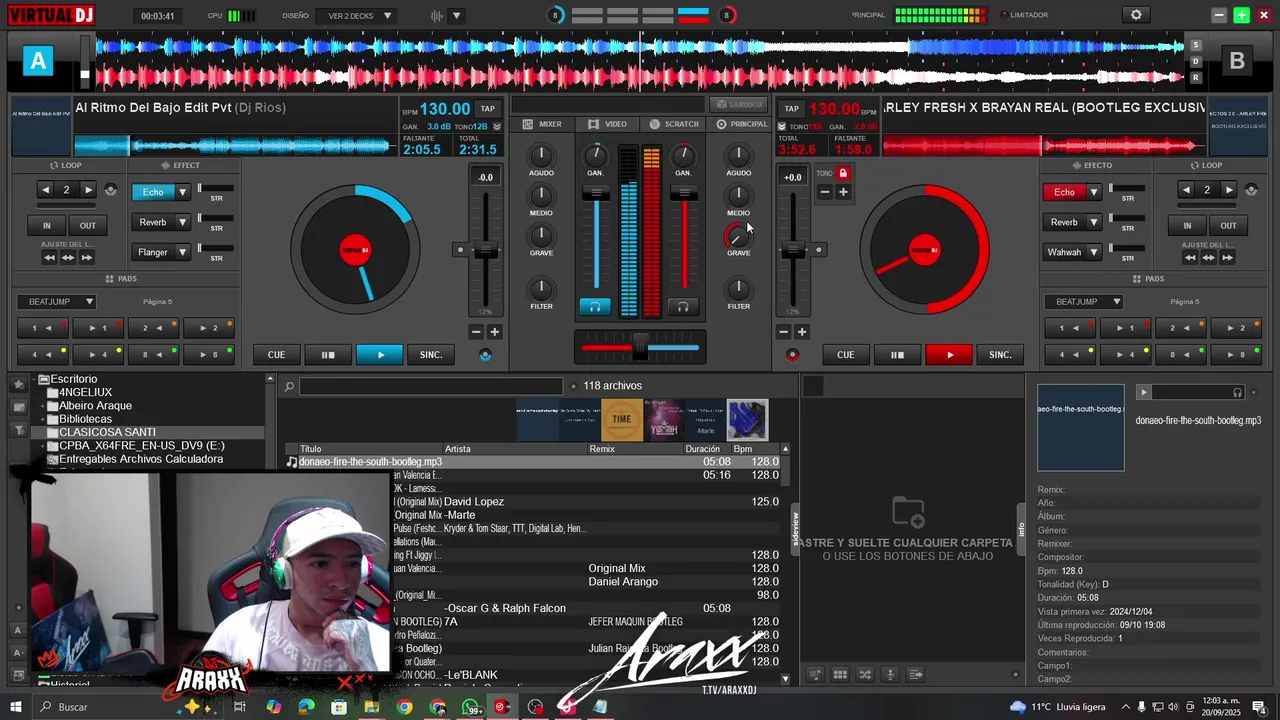Open waveform display options dropdown

point(456,16)
